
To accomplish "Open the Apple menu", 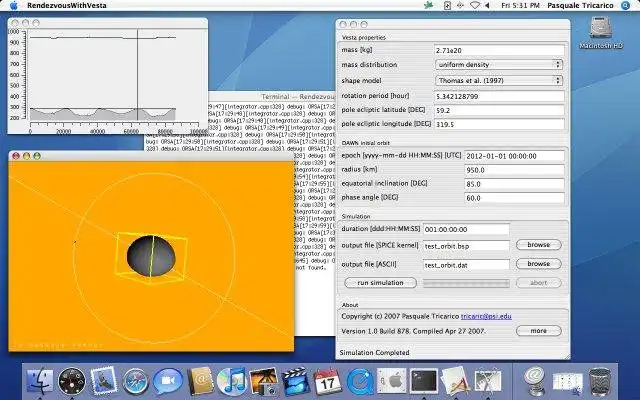I will pos(13,5).
